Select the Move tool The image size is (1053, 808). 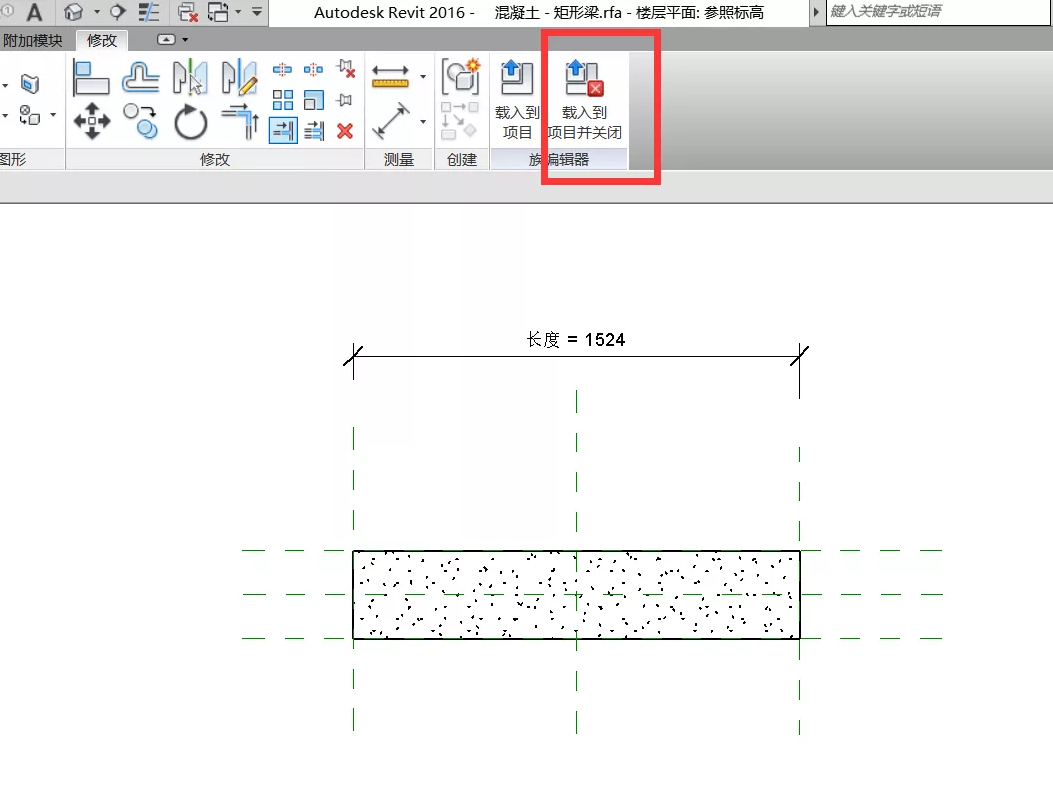point(92,122)
